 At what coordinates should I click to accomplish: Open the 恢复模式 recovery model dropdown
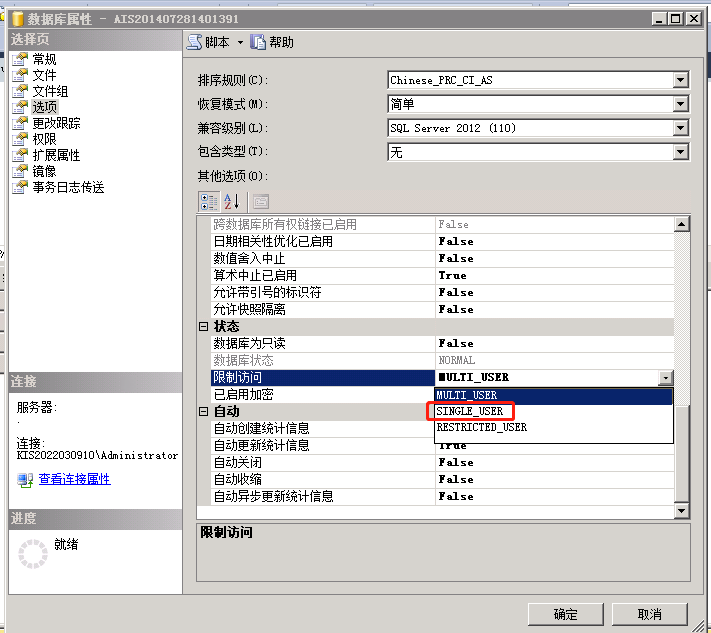click(x=681, y=104)
